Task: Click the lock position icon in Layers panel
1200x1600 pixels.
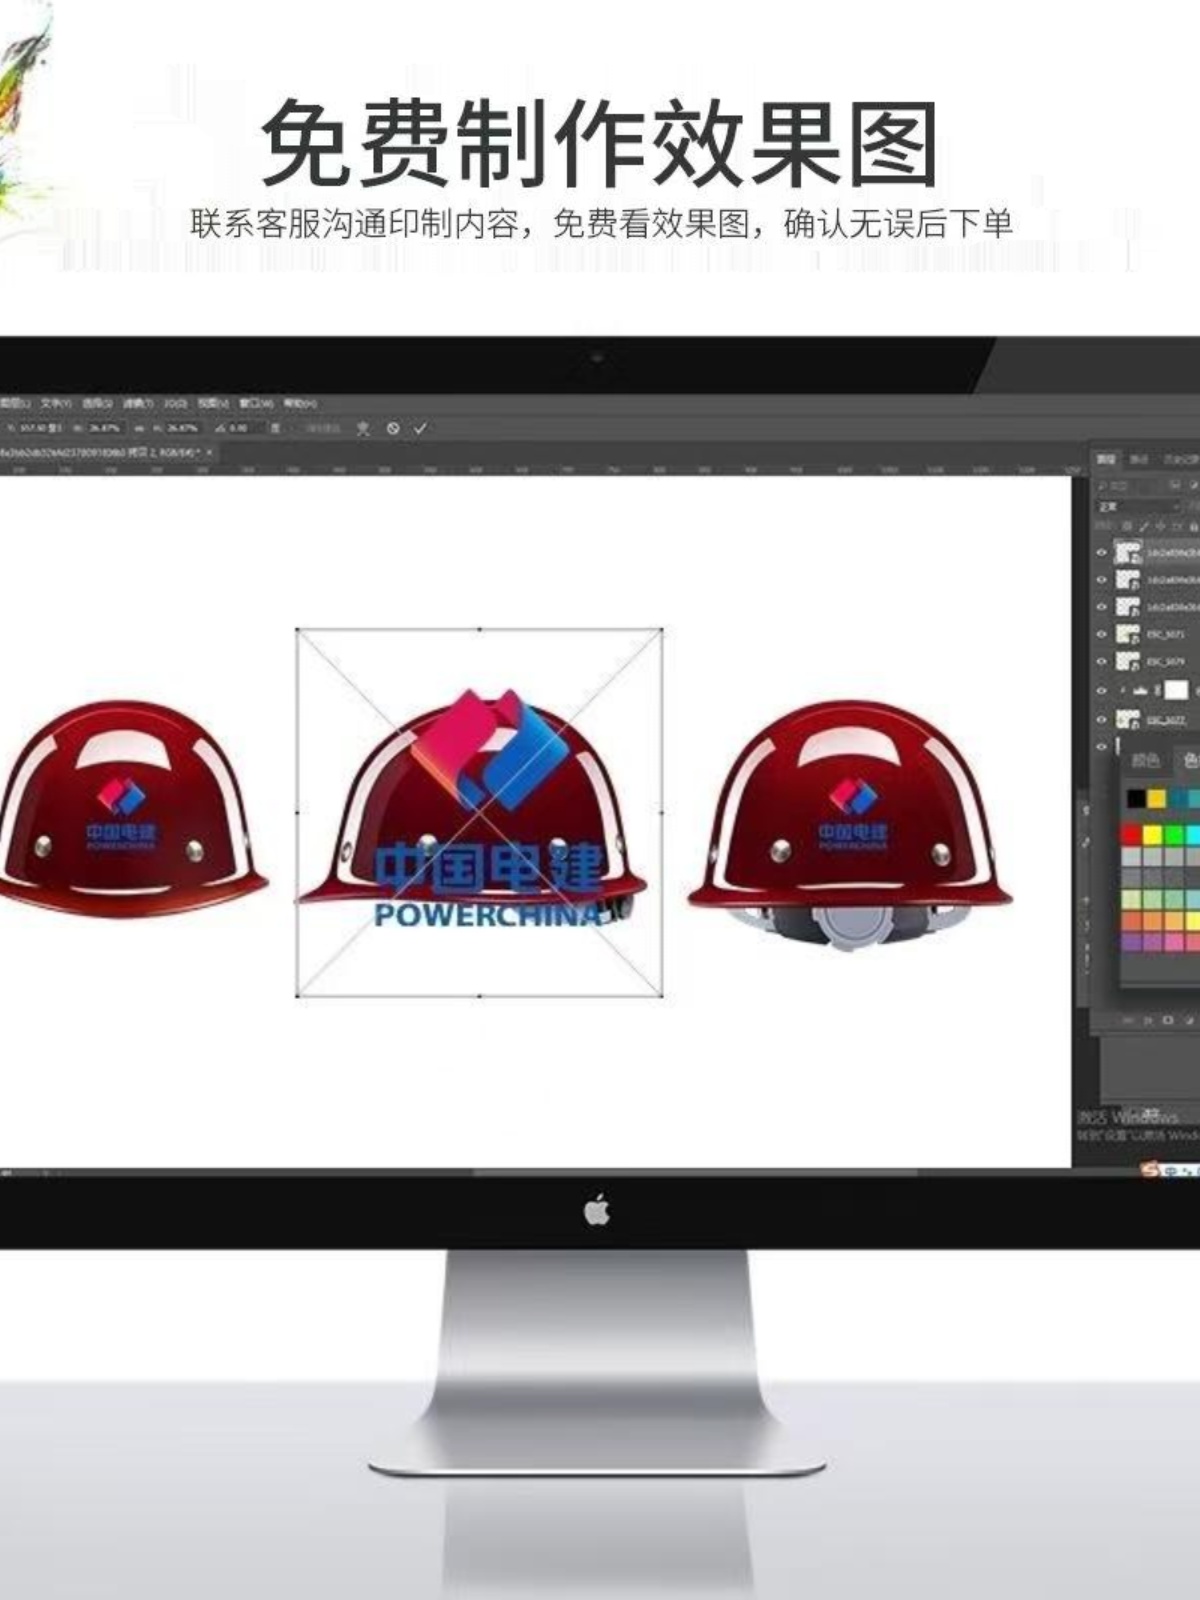Action: click(1161, 526)
